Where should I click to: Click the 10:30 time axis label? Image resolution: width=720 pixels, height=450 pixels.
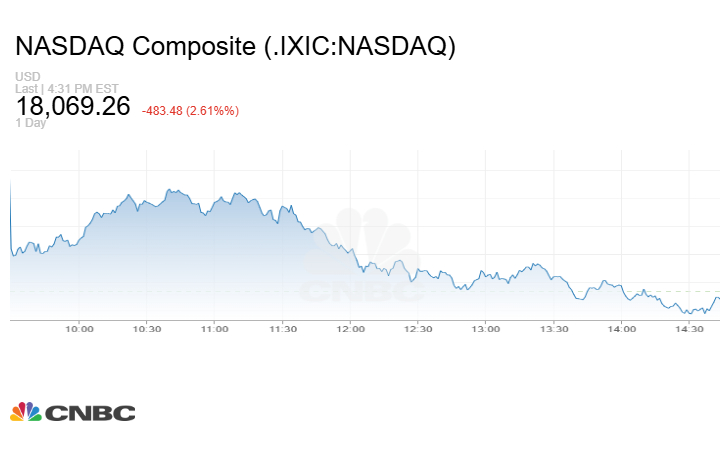coord(147,329)
